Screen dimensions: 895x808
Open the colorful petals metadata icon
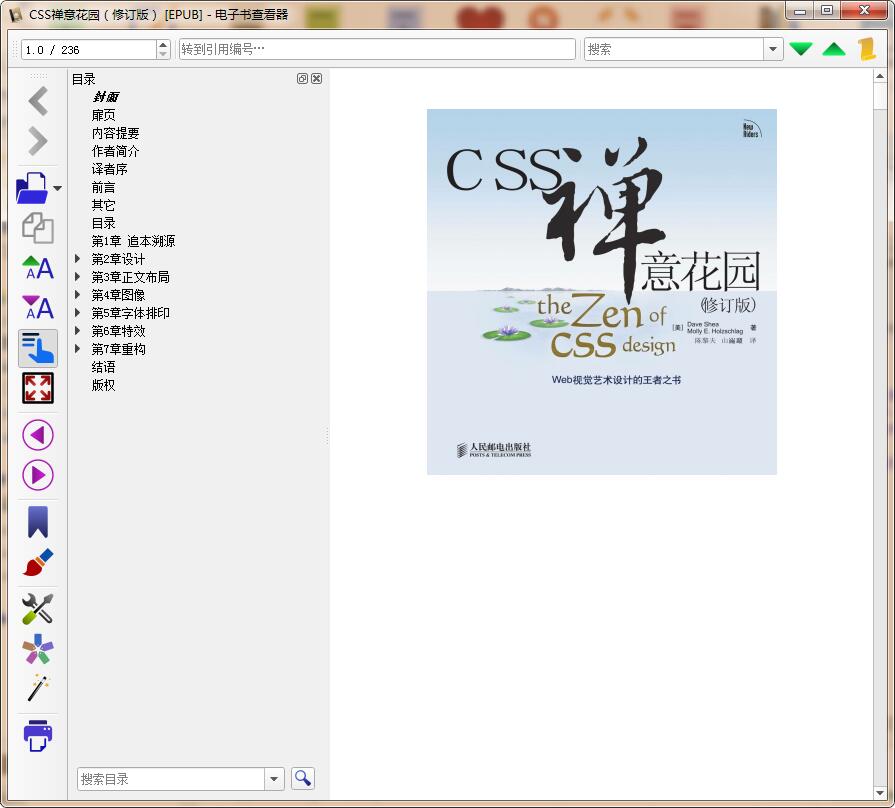38,649
